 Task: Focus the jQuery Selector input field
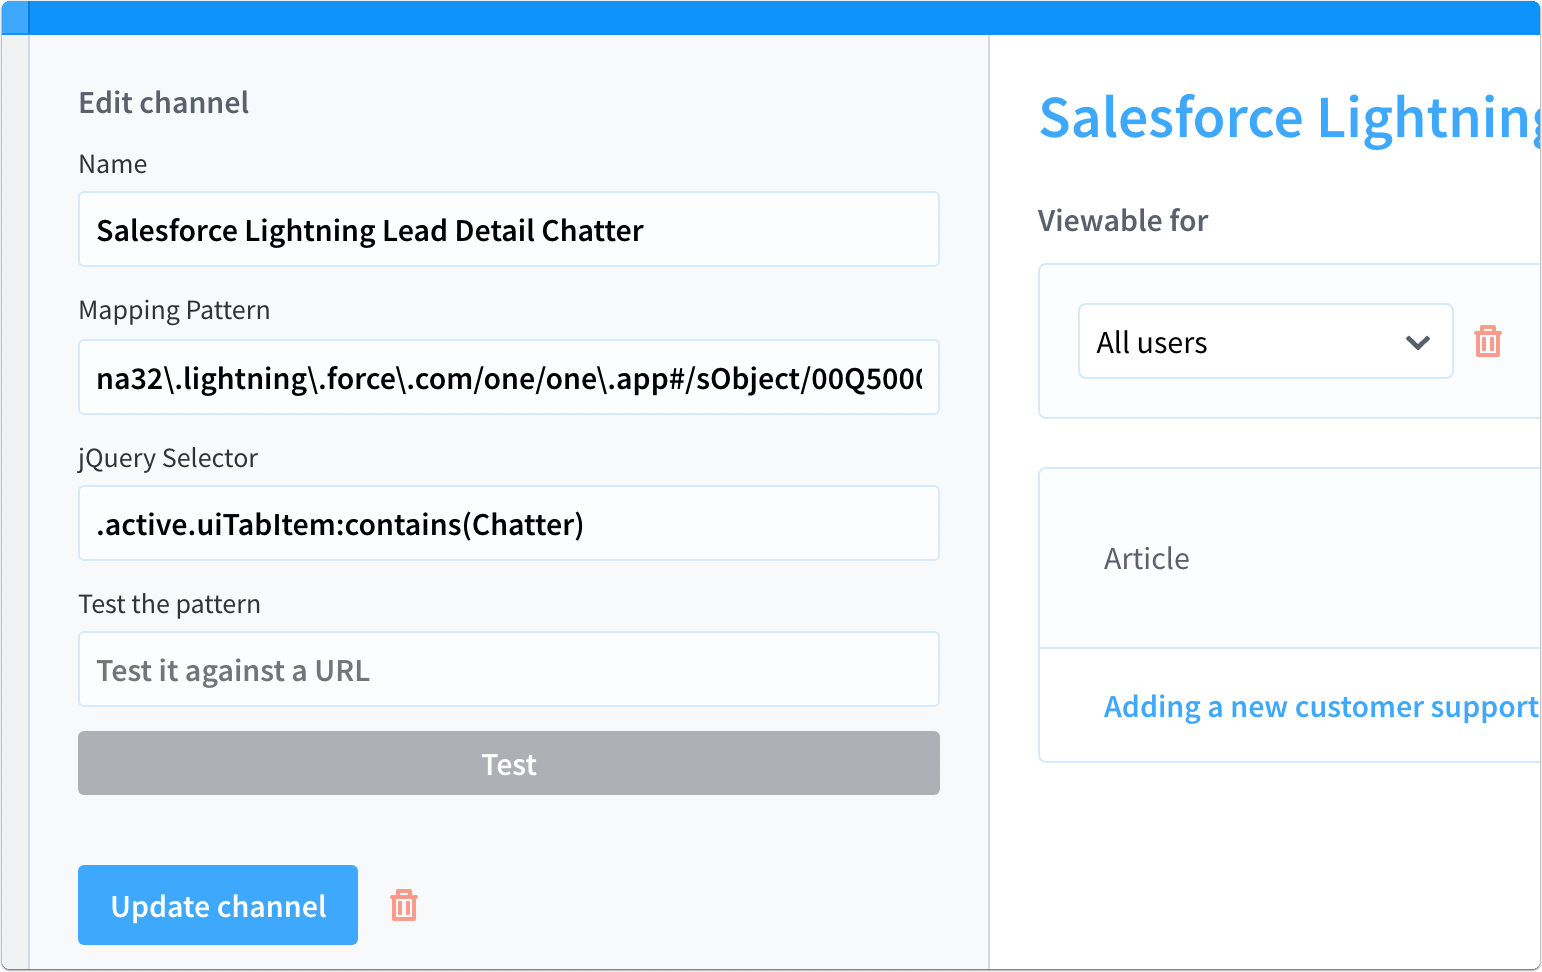tap(509, 523)
